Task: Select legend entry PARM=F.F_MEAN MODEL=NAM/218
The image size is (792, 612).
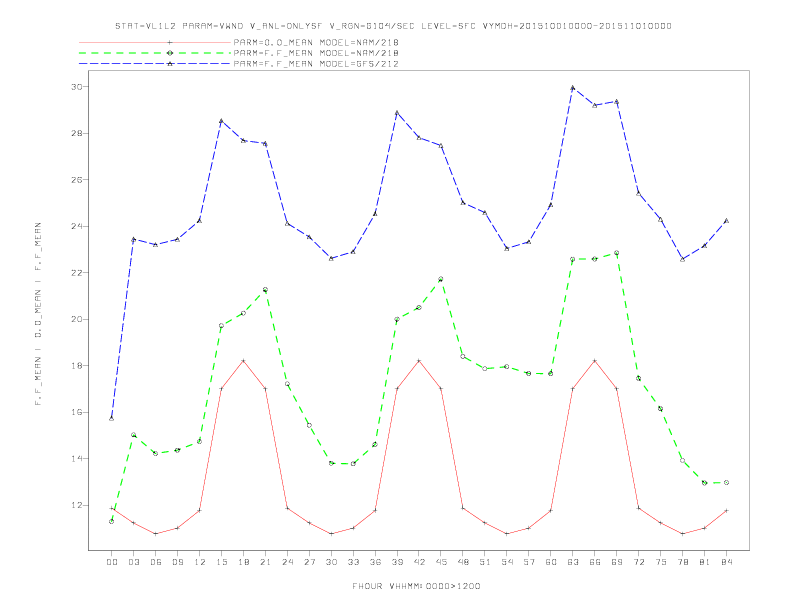Action: click(x=316, y=53)
